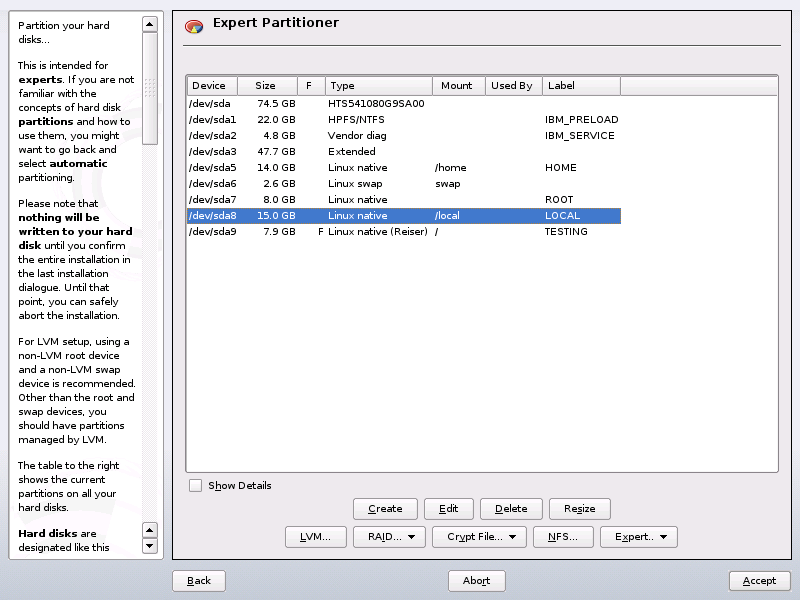The image size is (800, 600).
Task: Click the F column header
Action: point(311,86)
